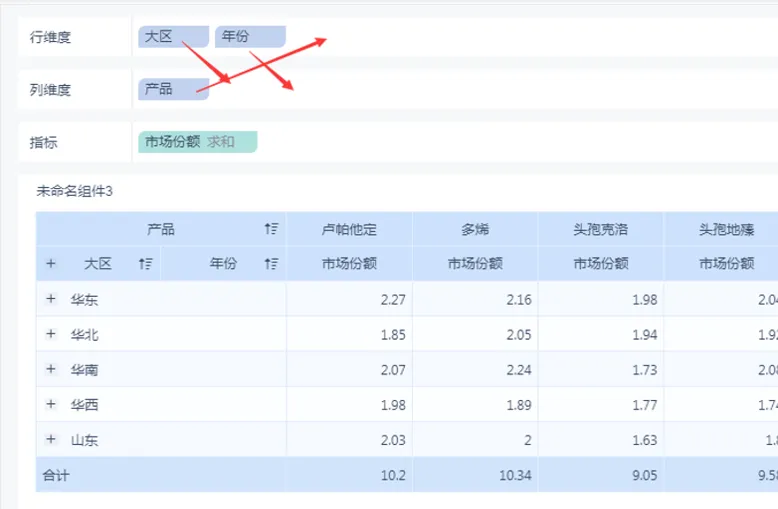Expand the 华西 row
Image resolution: width=778 pixels, height=509 pixels.
click(x=51, y=404)
